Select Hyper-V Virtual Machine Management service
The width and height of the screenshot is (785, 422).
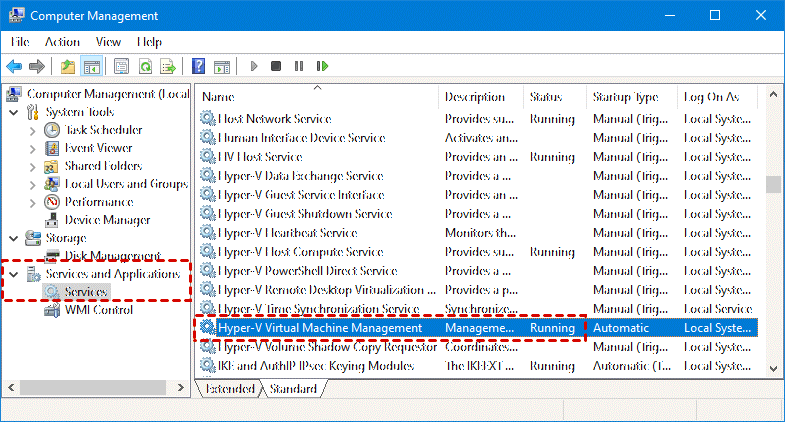pyautogui.click(x=477, y=328)
